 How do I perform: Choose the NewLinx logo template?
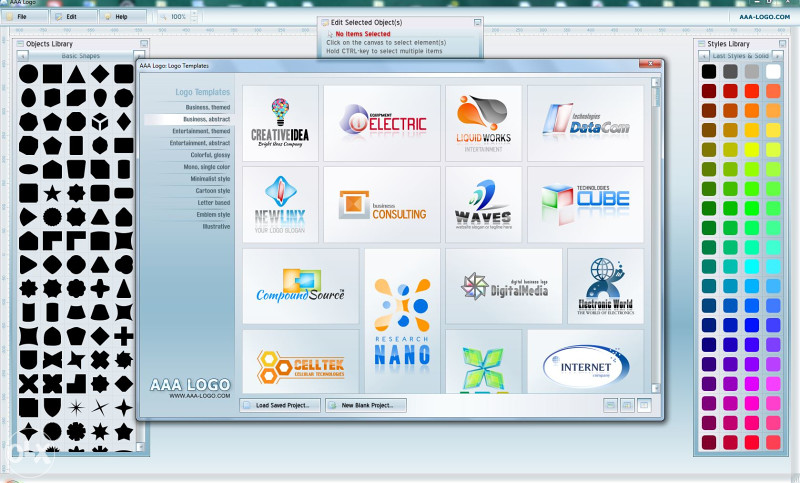[x=281, y=205]
